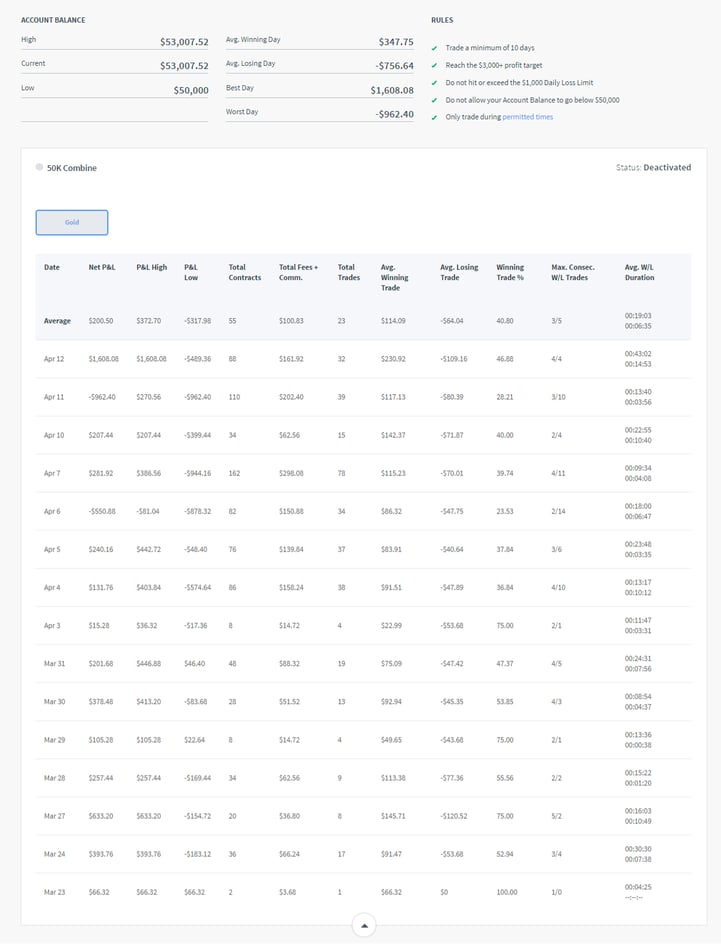721x944 pixels.
Task: Open the 'permitted times' link
Action: coord(527,117)
